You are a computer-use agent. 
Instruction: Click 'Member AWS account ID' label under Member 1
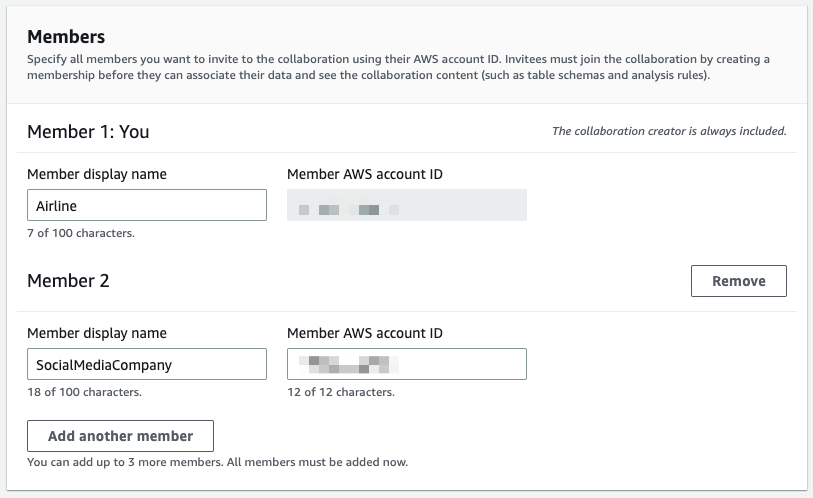365,174
